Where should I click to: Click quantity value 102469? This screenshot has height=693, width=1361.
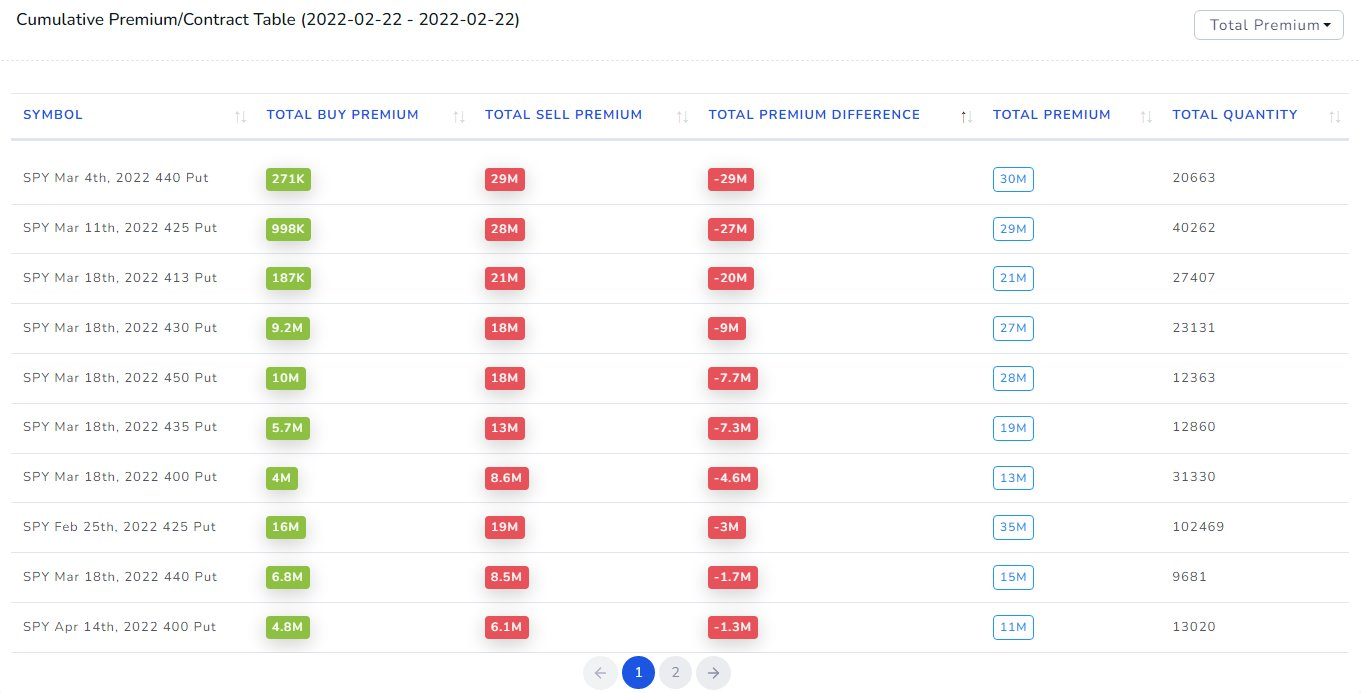pos(1198,527)
